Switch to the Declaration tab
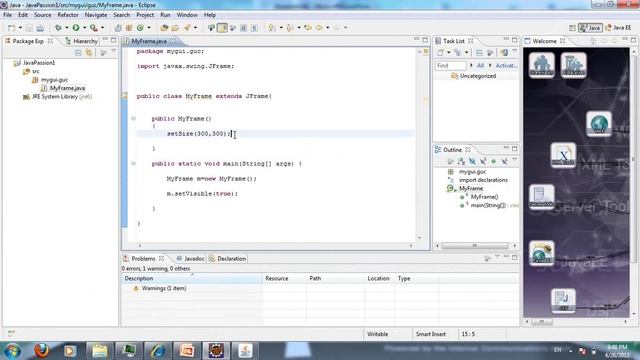Screen dimensions: 640x360 [228, 258]
